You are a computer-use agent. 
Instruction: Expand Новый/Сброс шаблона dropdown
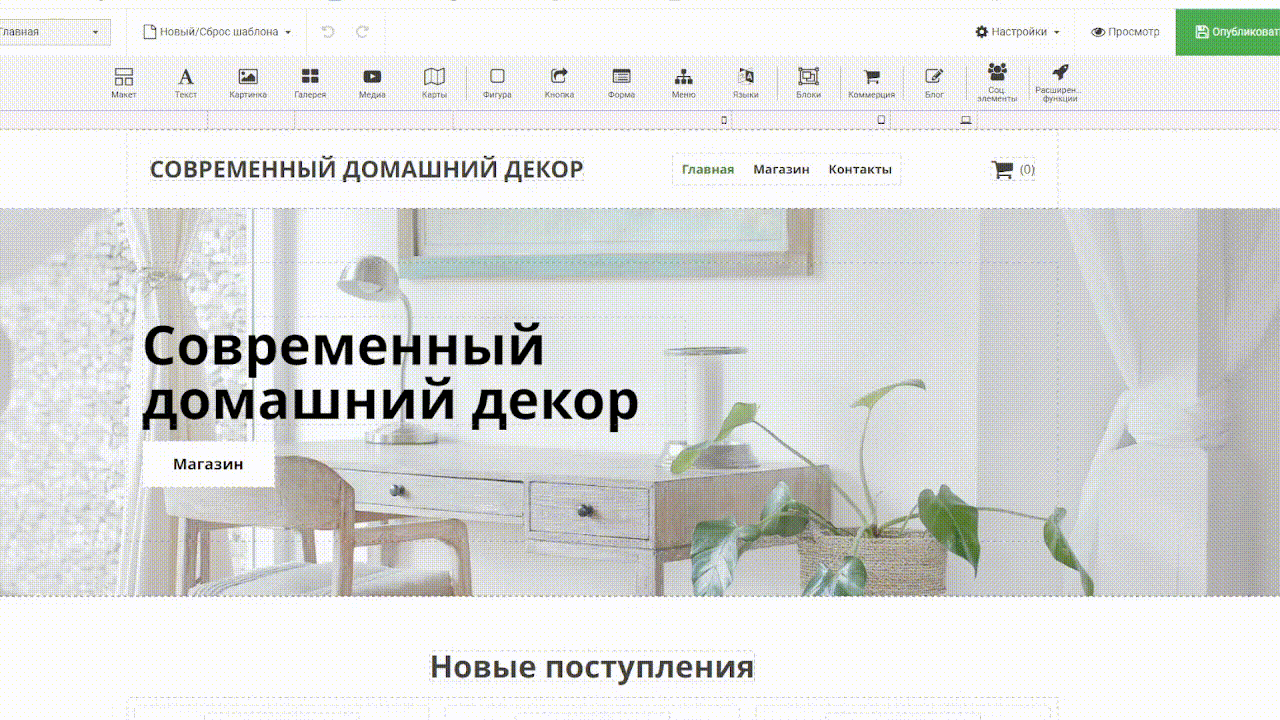[x=217, y=32]
